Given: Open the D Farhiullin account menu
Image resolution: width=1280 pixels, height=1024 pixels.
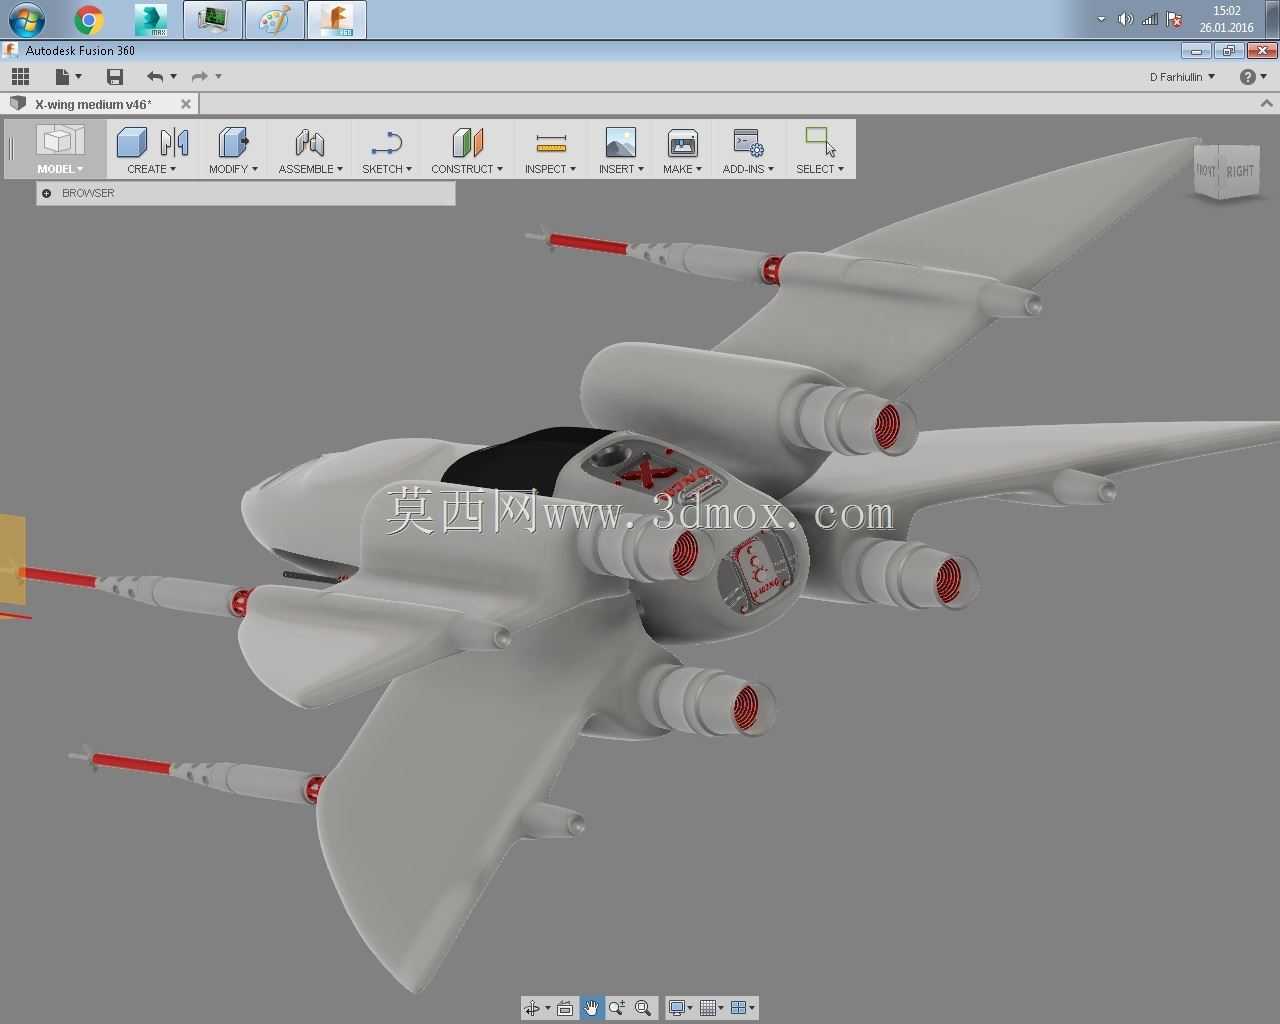Looking at the screenshot, I should click(x=1183, y=77).
